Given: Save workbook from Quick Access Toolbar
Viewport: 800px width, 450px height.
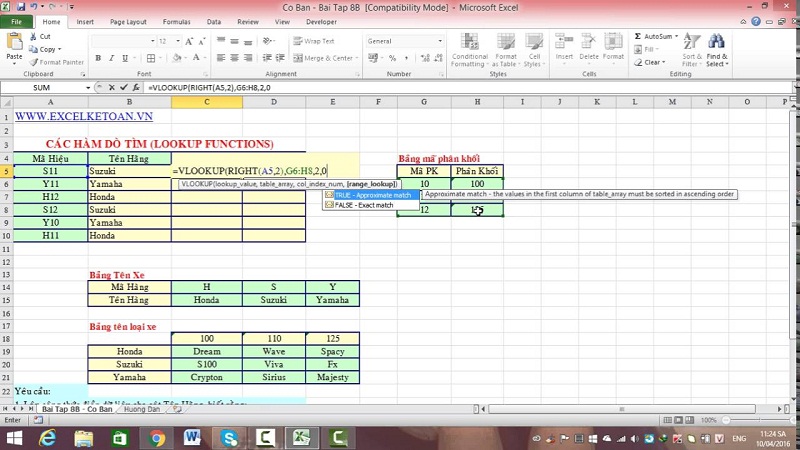Looking at the screenshot, I should click(x=21, y=7).
